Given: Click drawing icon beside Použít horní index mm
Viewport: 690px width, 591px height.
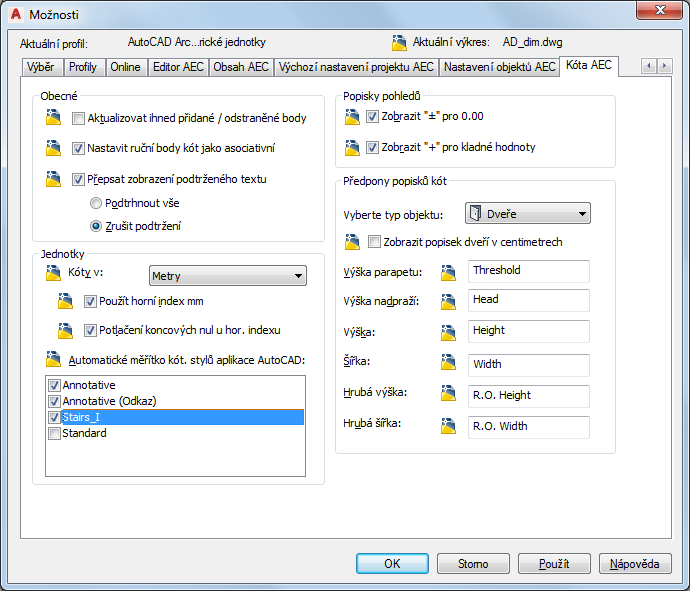Looking at the screenshot, I should (x=65, y=301).
